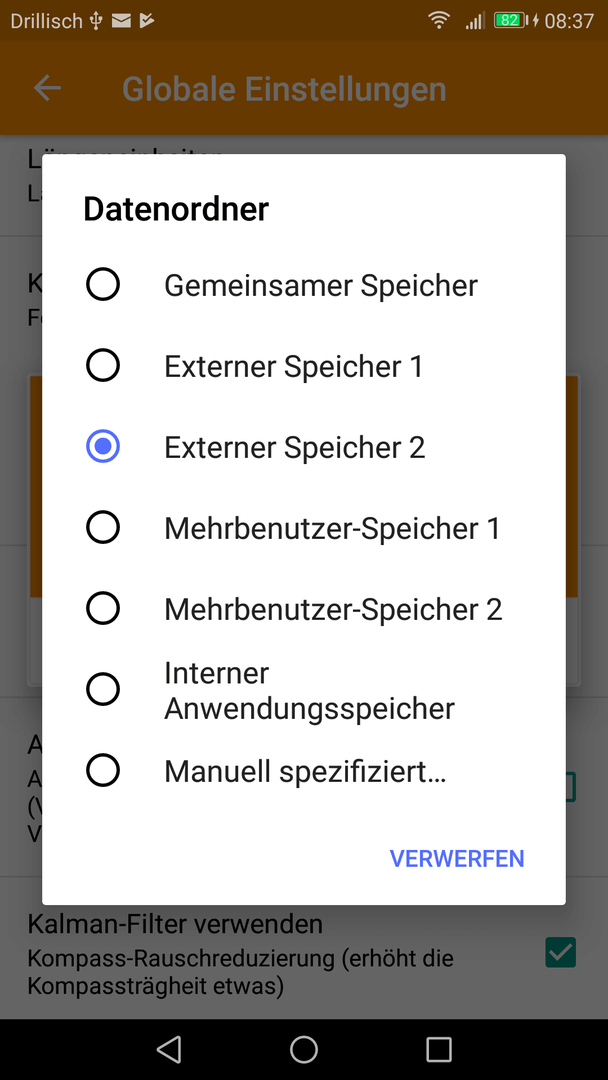The width and height of the screenshot is (608, 1080).
Task: Open recent apps square button
Action: click(x=439, y=1049)
